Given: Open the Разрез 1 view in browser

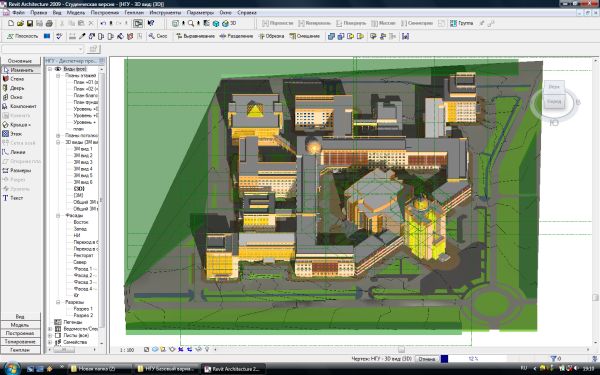Looking at the screenshot, I should point(83,308).
